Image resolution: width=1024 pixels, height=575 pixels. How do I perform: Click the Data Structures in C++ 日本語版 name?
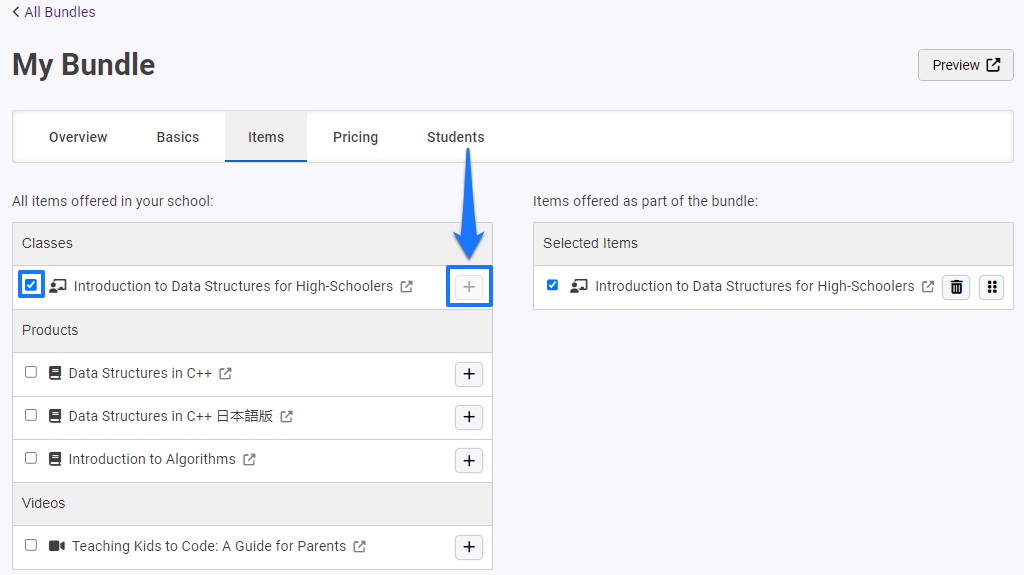pyautogui.click(x=170, y=416)
